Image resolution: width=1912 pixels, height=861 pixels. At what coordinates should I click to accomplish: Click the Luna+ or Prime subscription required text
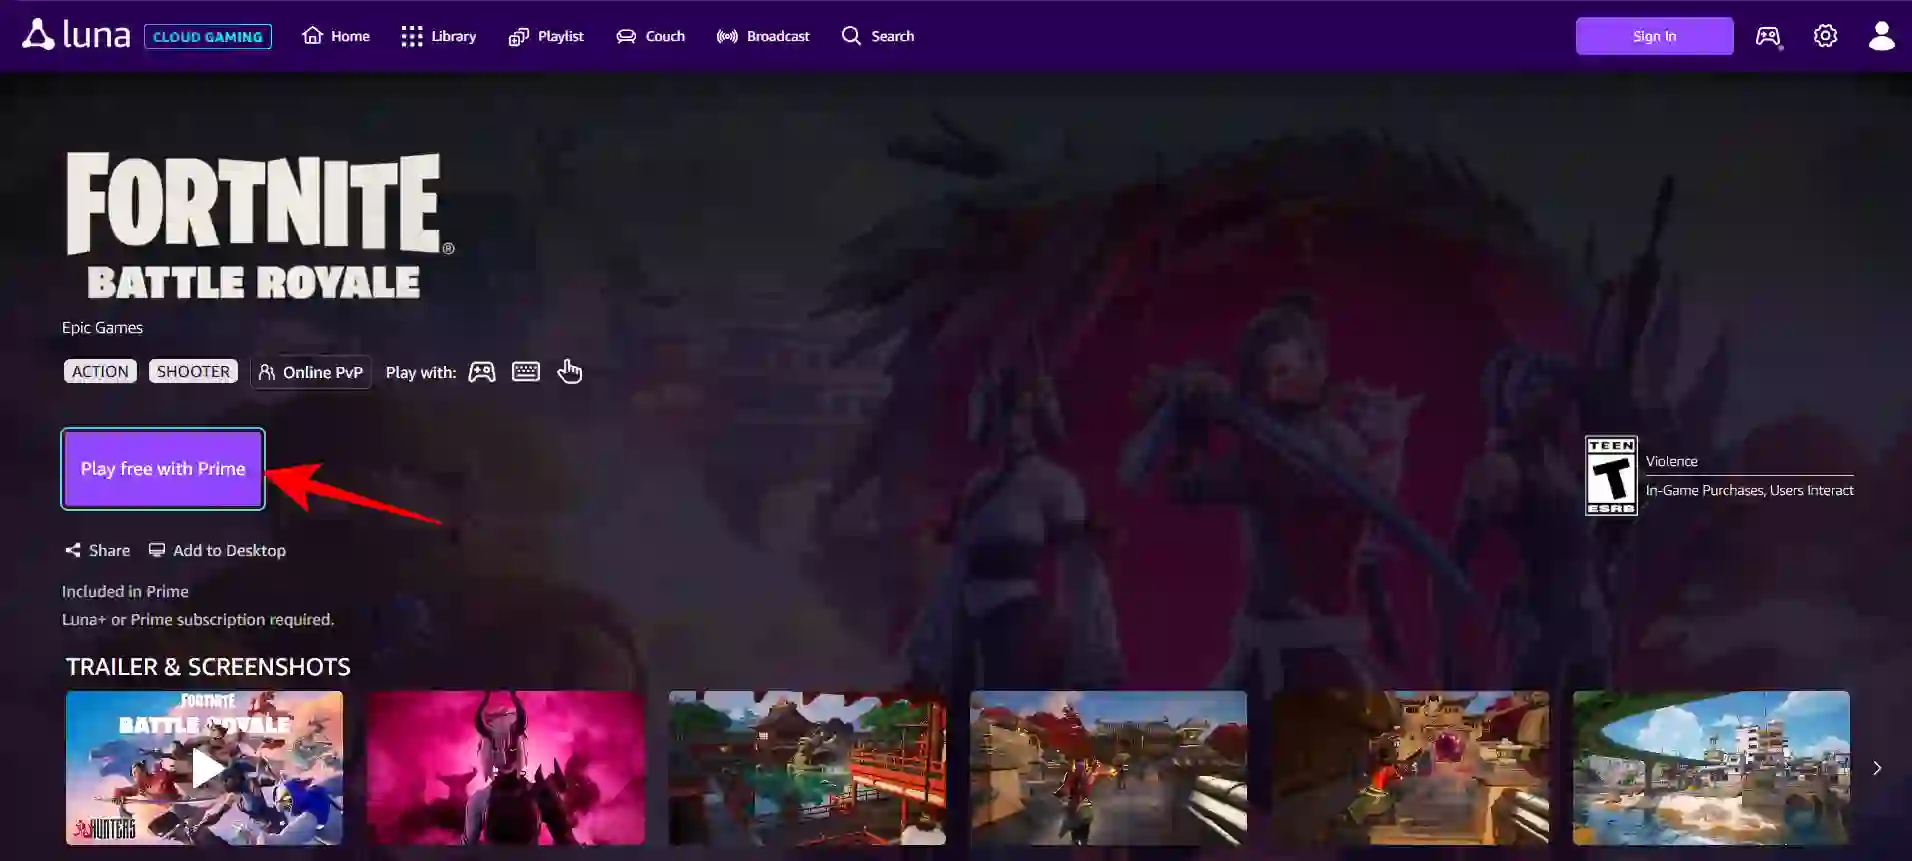click(x=198, y=619)
